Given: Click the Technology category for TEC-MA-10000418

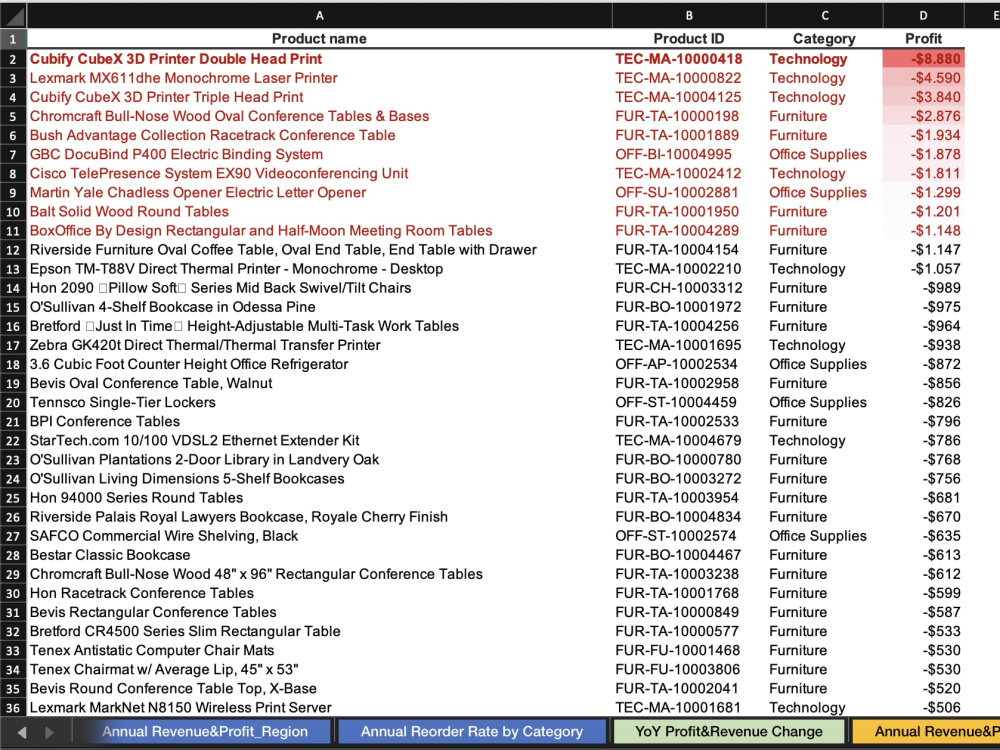Looking at the screenshot, I should 825,59.
